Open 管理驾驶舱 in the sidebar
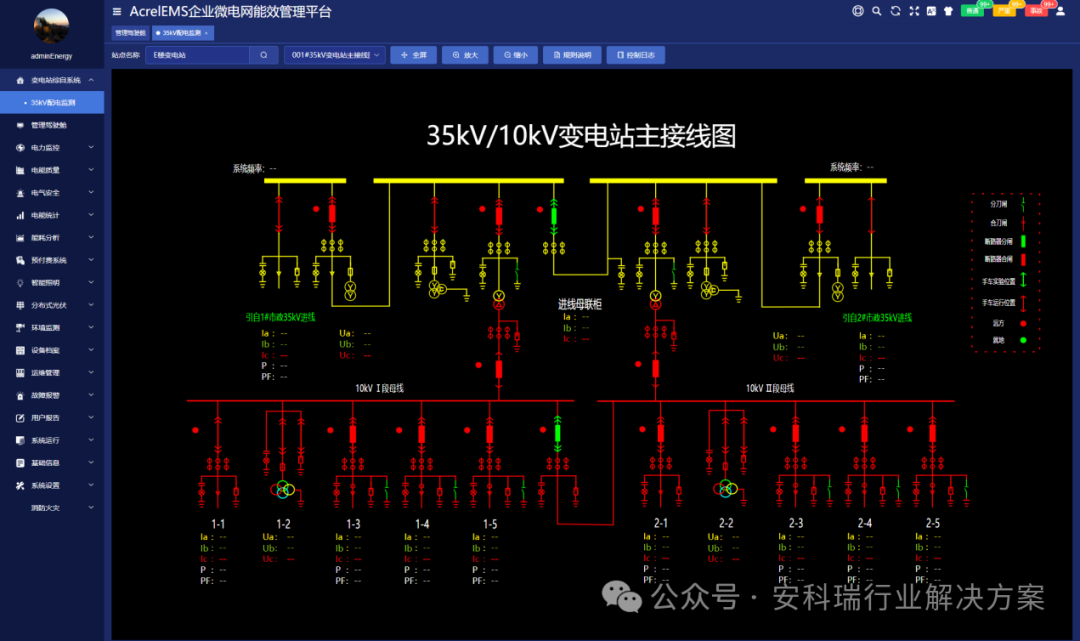 52,125
